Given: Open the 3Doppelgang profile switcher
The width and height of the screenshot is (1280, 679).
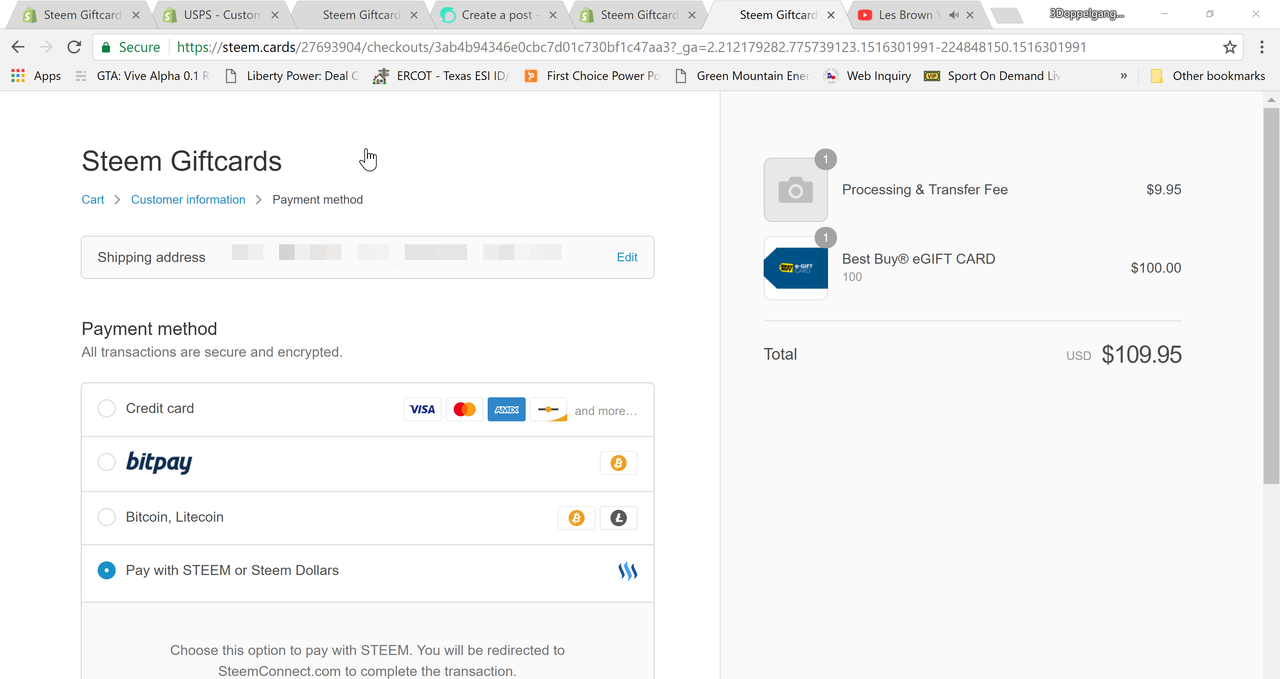Looking at the screenshot, I should 1087,14.
